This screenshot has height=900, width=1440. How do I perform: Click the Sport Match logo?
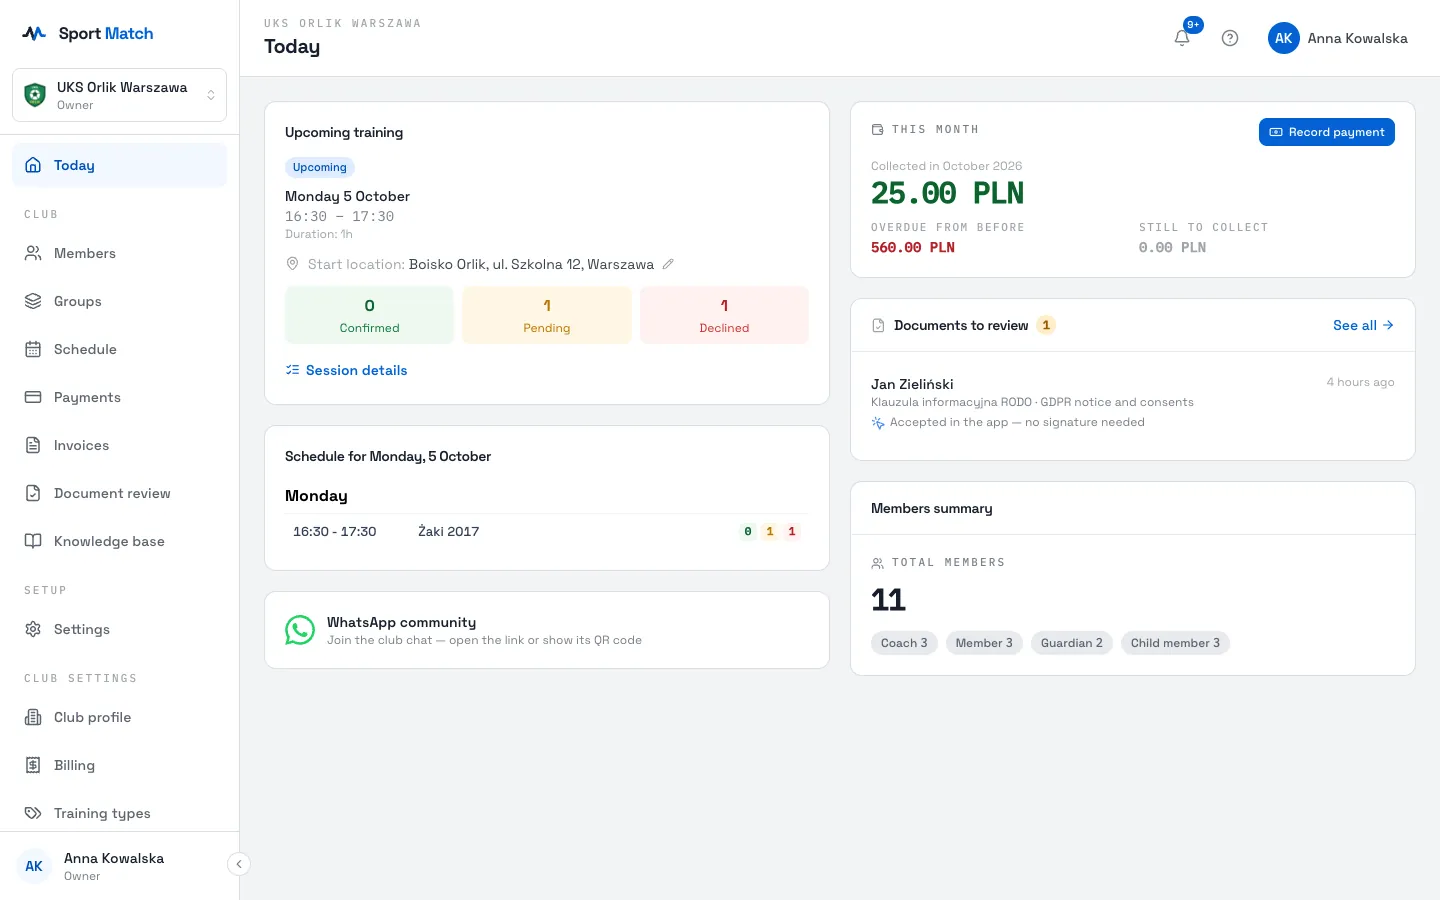click(x=88, y=33)
